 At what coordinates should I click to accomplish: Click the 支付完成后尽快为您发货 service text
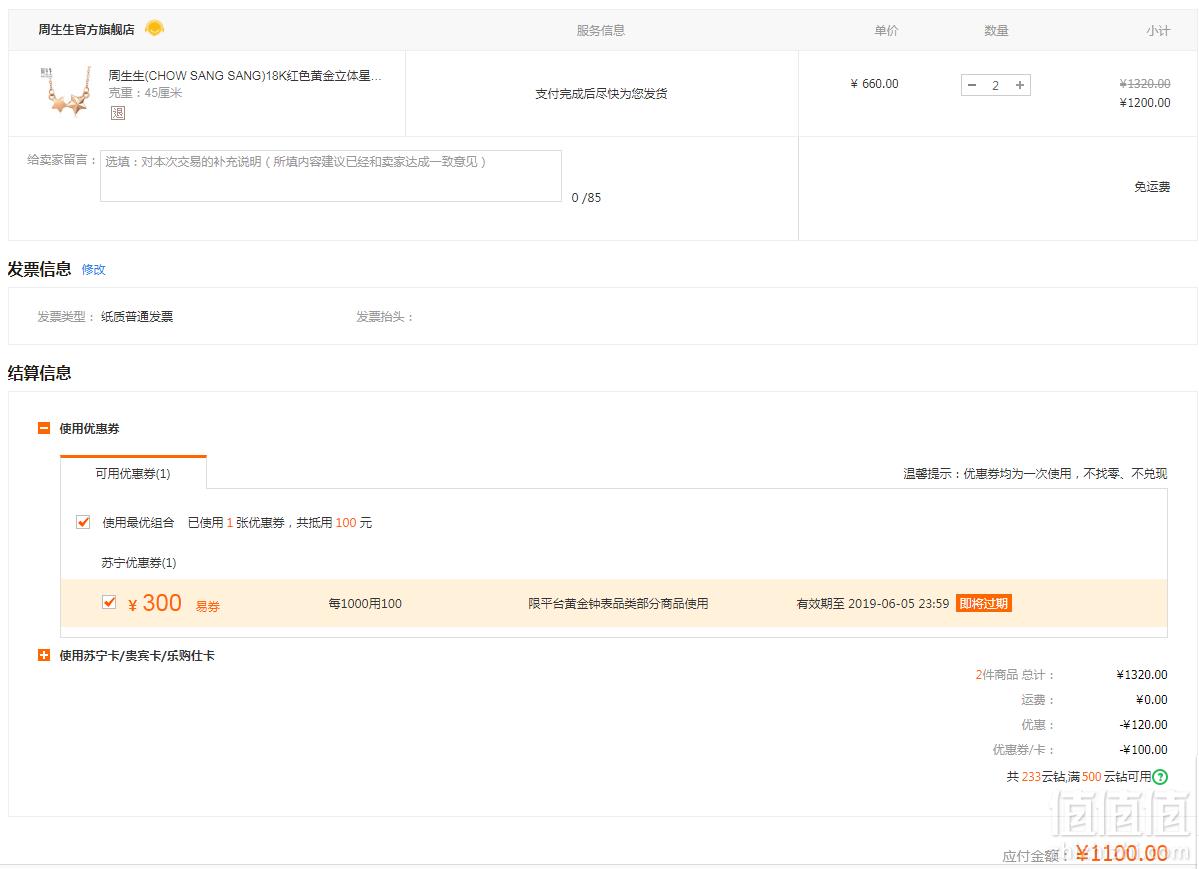[601, 93]
